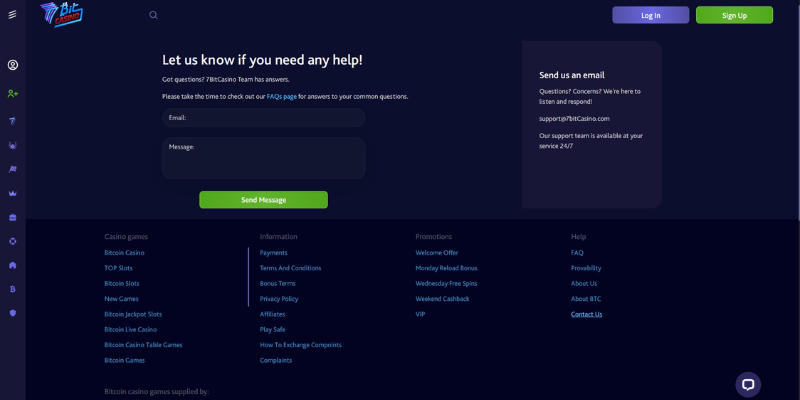Click the Bitcoin symbol sidebar icon
Viewport: 800px width, 400px height.
coord(13,289)
